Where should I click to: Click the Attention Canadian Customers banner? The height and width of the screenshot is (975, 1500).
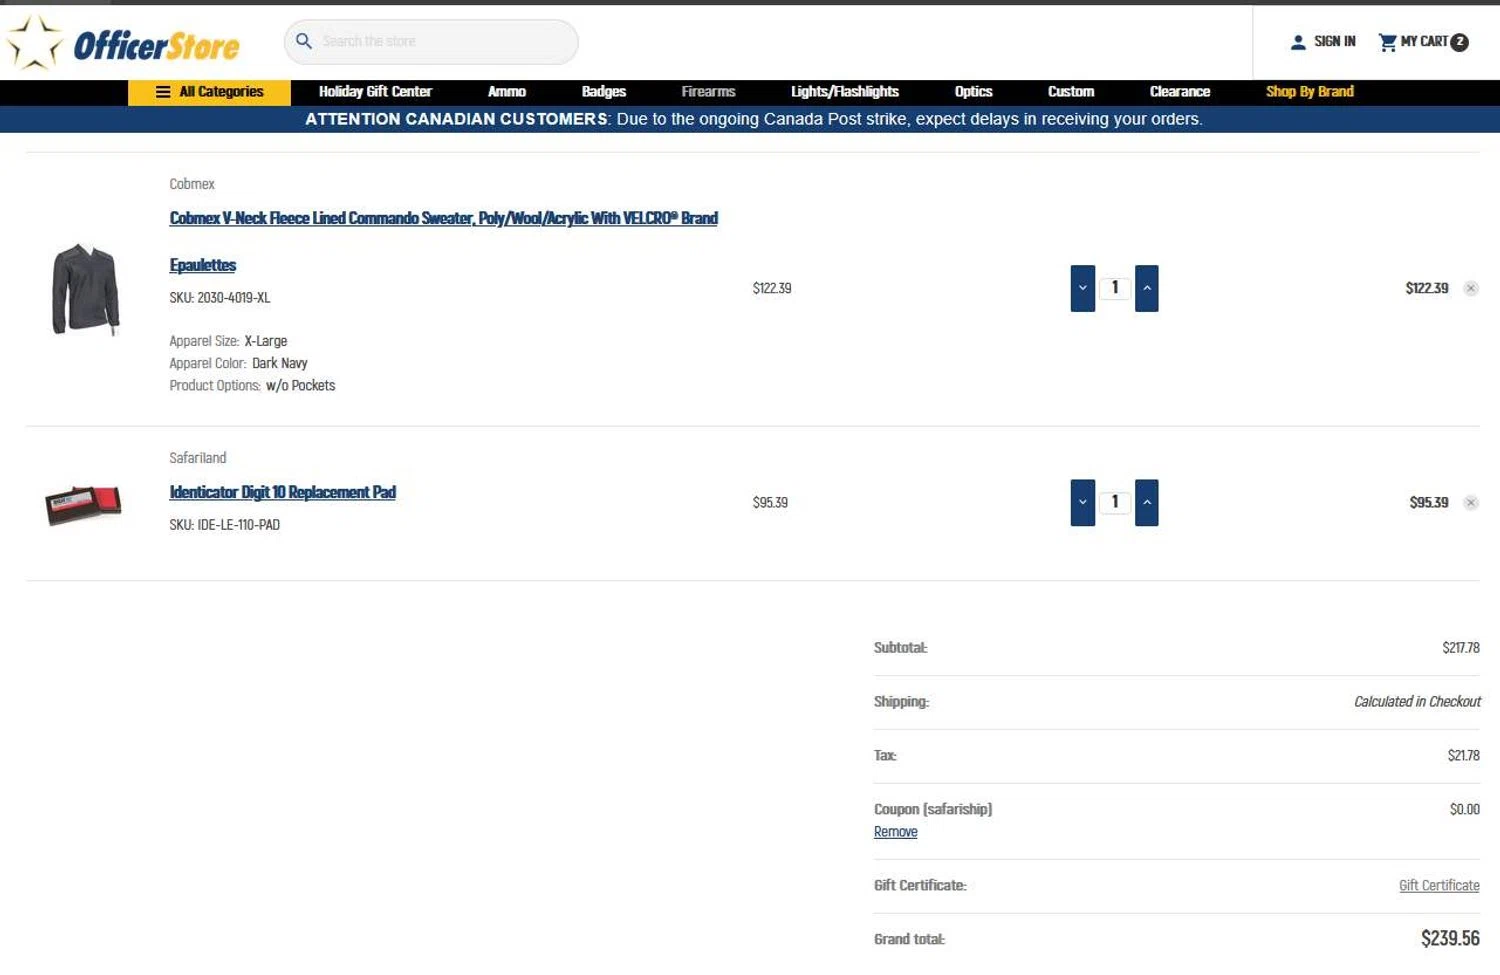pyautogui.click(x=750, y=119)
